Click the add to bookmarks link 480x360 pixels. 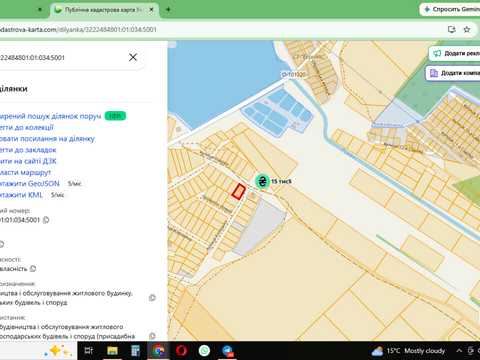pyautogui.click(x=28, y=150)
